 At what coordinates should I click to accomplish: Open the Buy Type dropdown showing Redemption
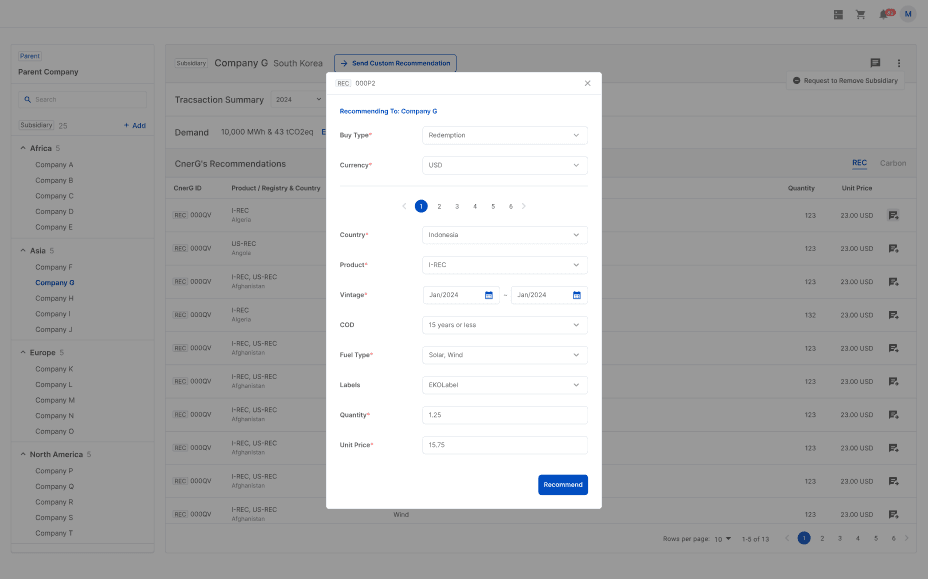504,133
